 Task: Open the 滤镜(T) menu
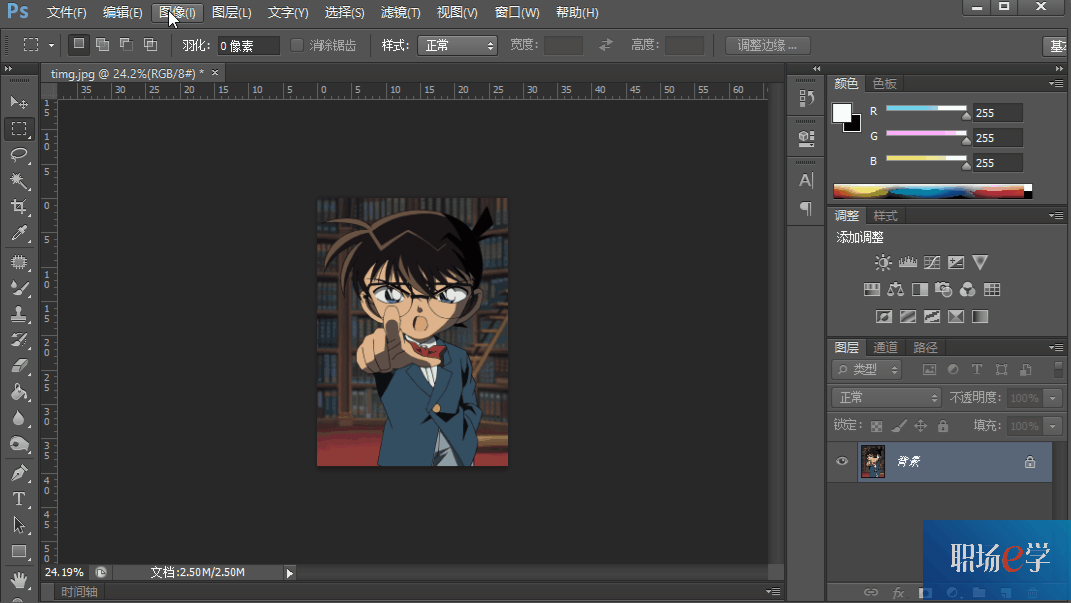[400, 12]
